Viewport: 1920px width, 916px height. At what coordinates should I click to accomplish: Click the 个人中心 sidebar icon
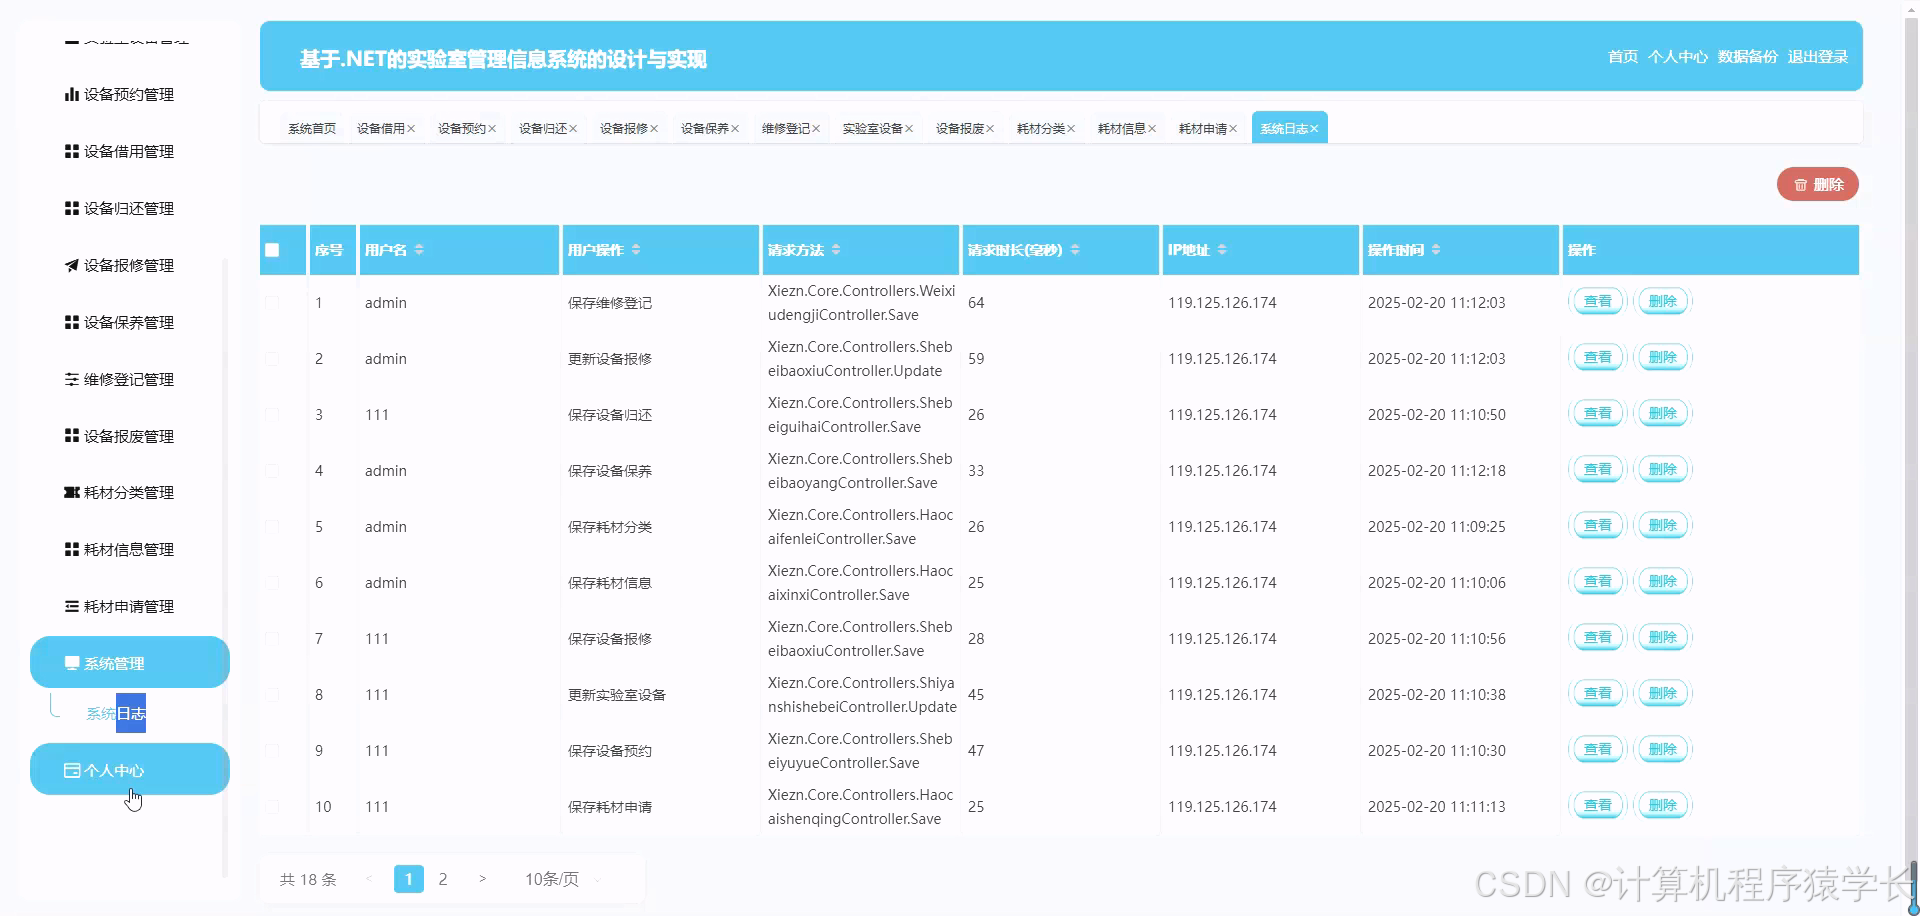coord(71,769)
